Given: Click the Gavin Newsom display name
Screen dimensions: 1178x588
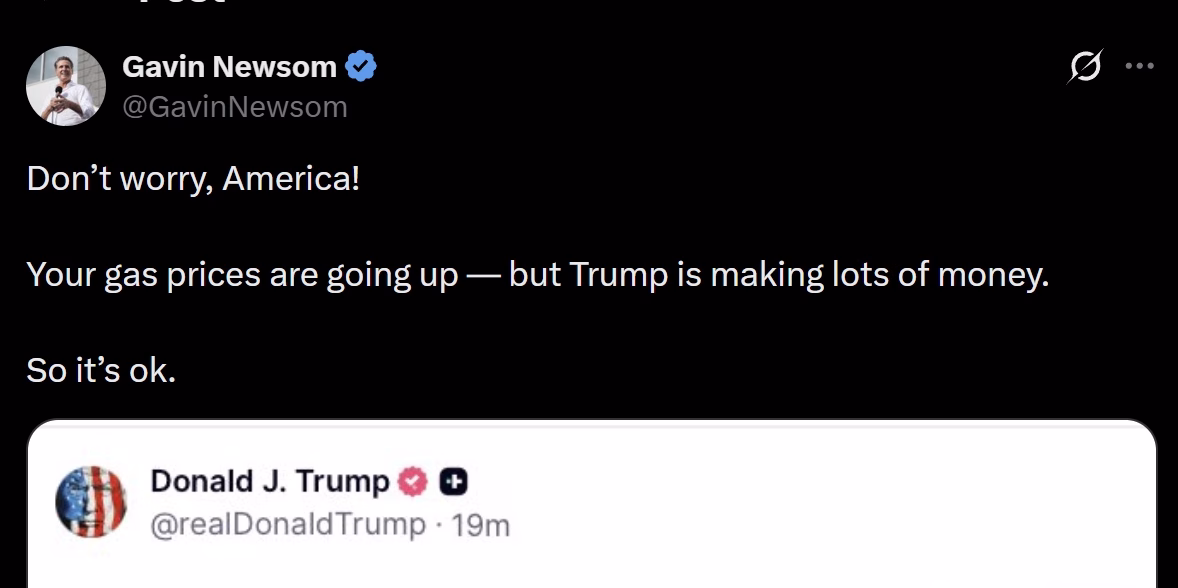Looking at the screenshot, I should 229,67.
